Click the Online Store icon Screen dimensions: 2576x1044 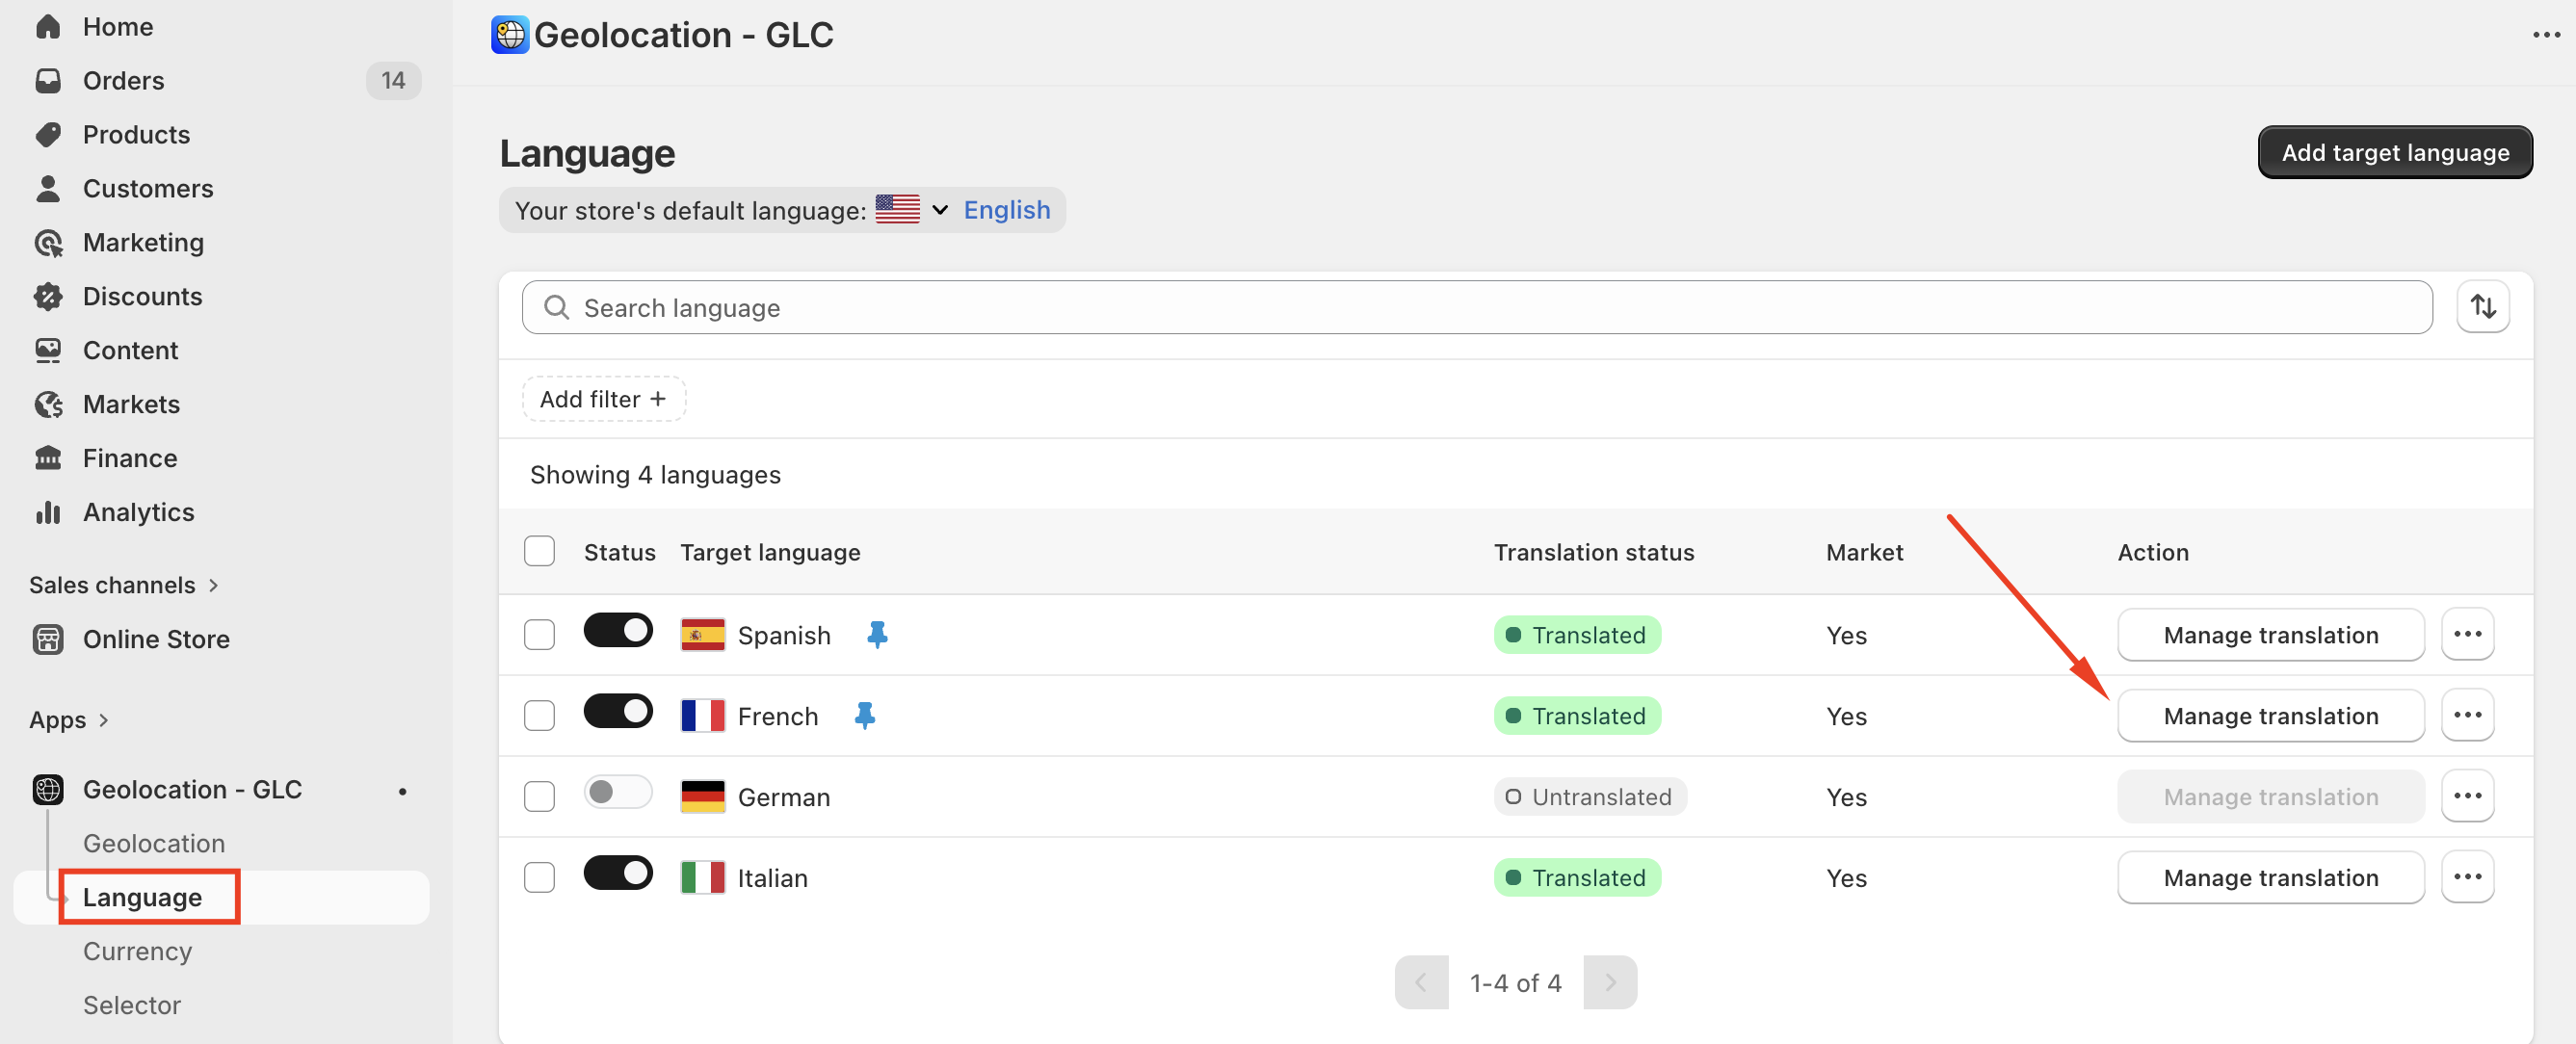(x=48, y=639)
